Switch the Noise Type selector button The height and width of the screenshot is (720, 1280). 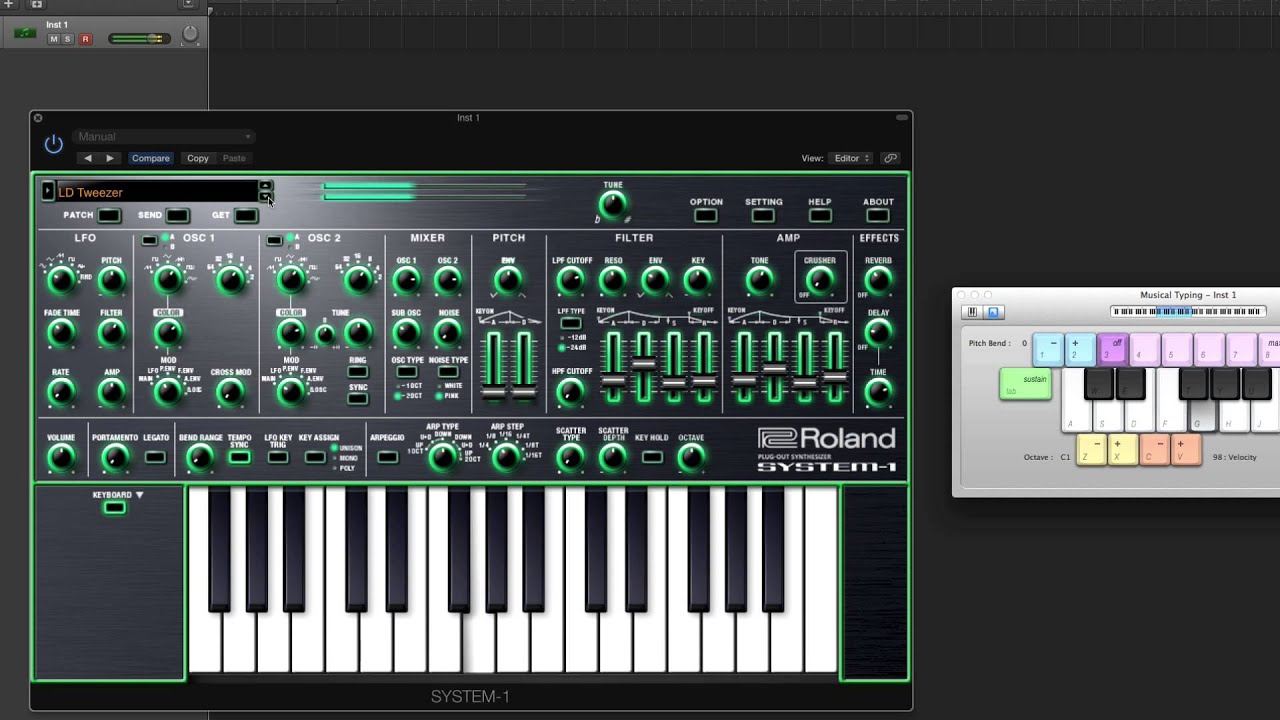(x=448, y=372)
